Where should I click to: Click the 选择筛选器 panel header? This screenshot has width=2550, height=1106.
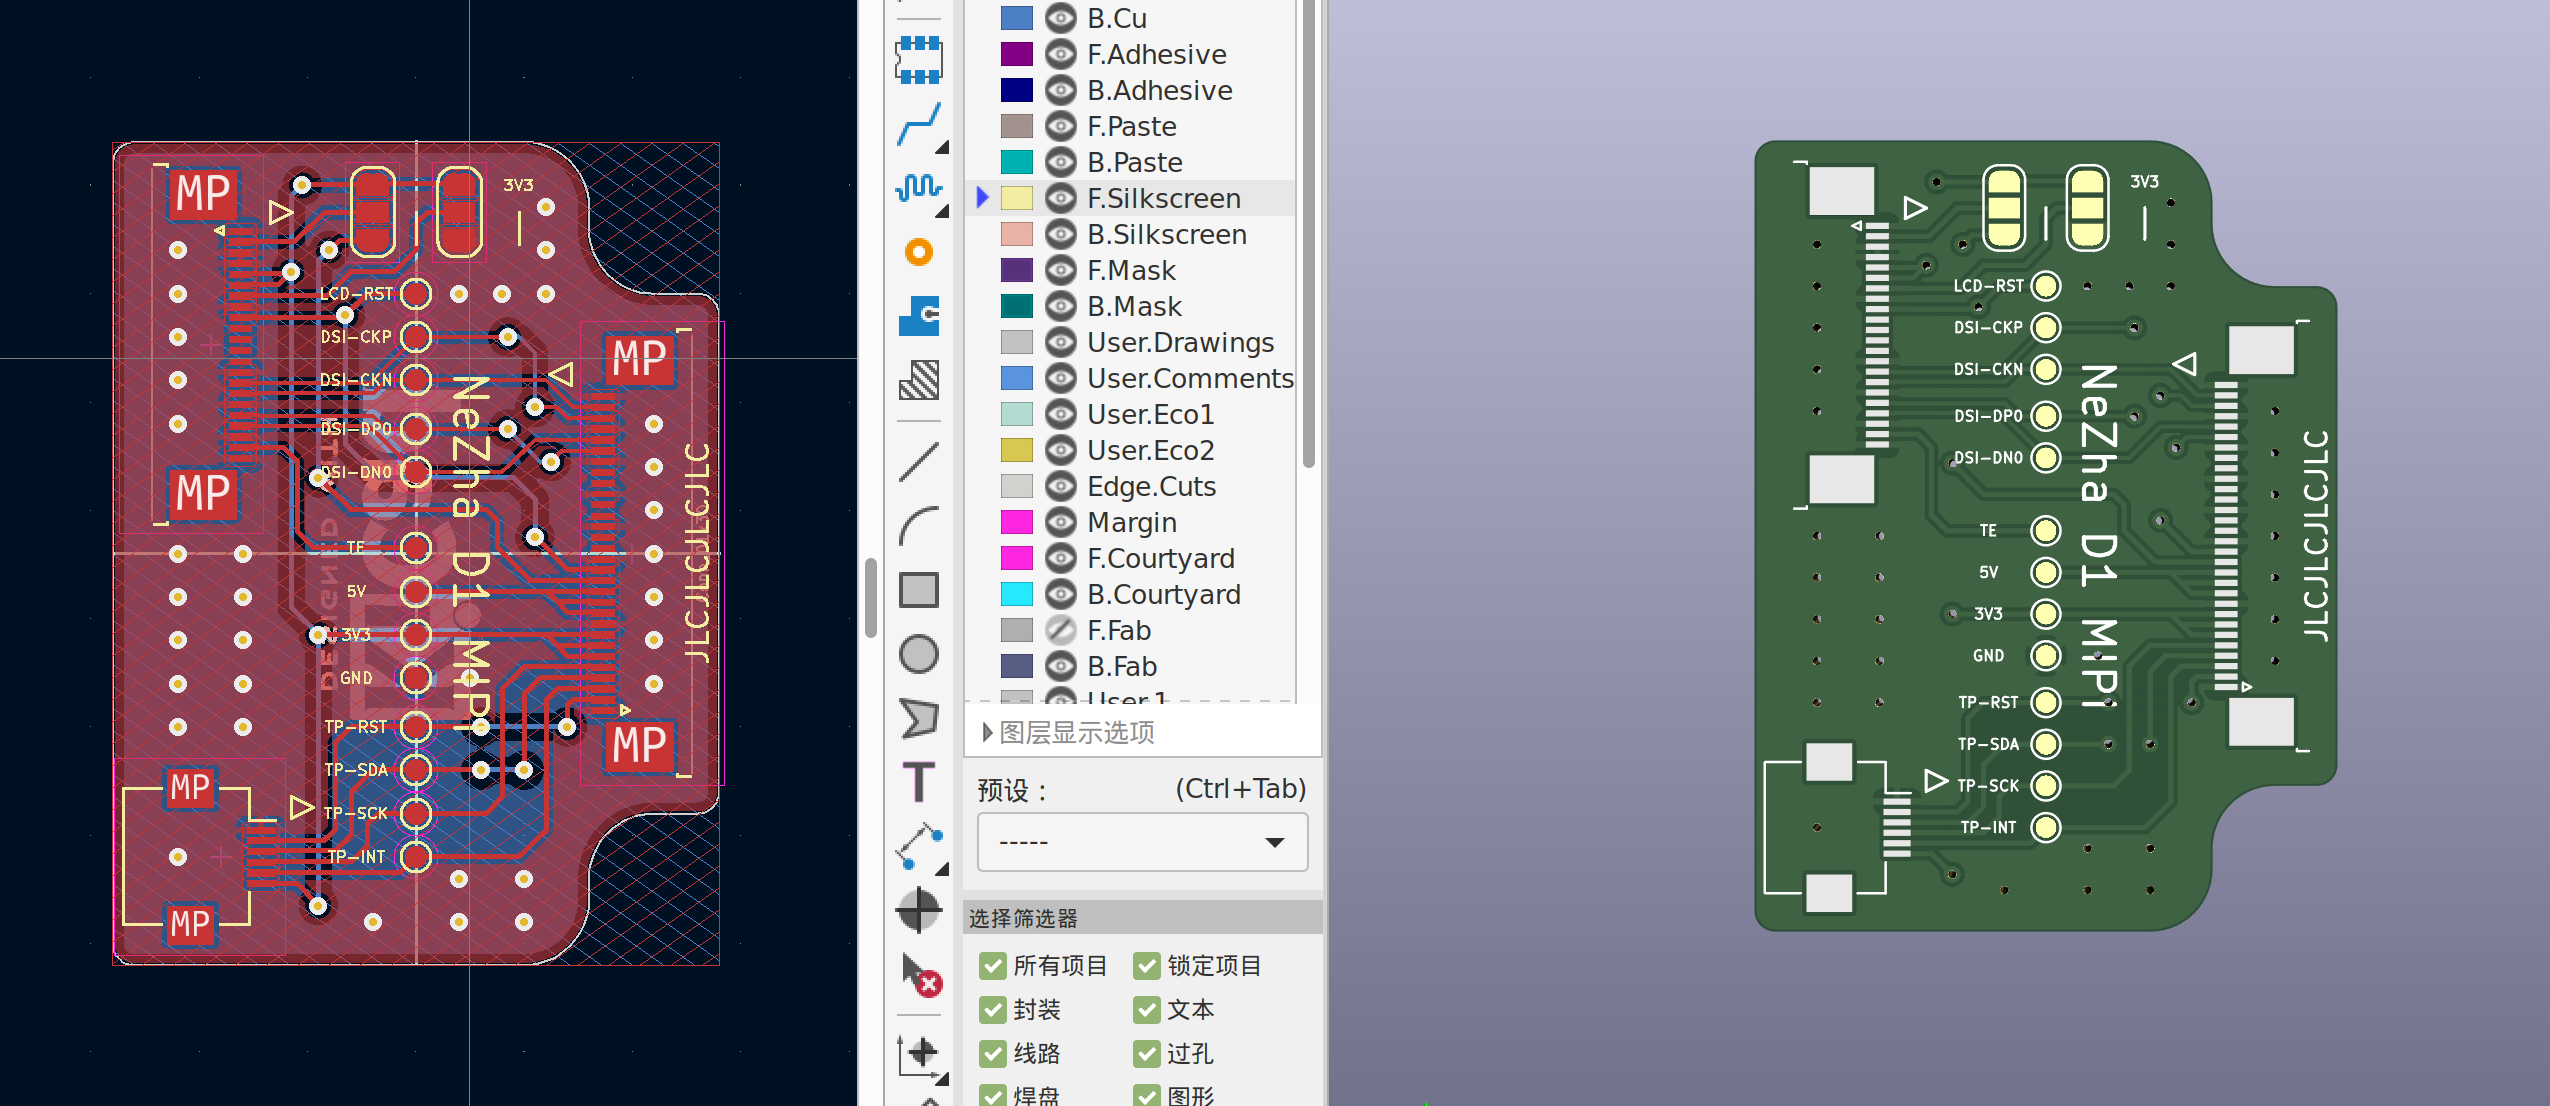click(1142, 918)
